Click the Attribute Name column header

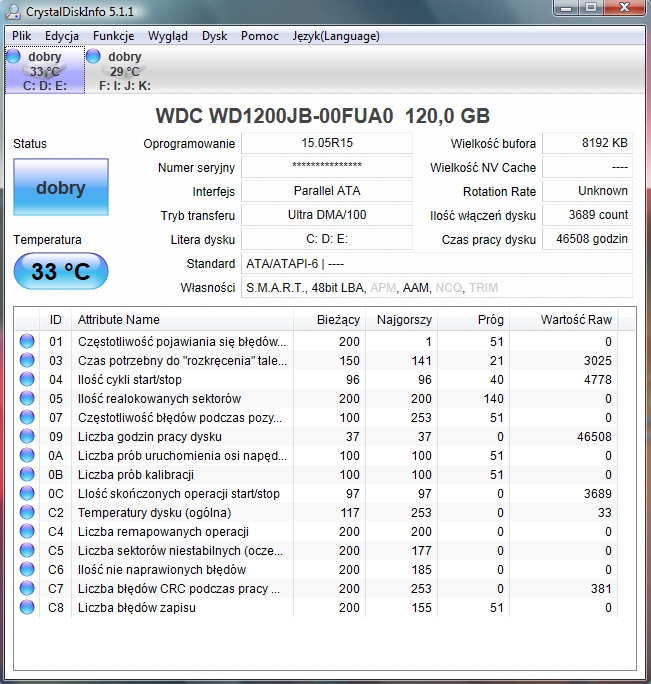182,320
